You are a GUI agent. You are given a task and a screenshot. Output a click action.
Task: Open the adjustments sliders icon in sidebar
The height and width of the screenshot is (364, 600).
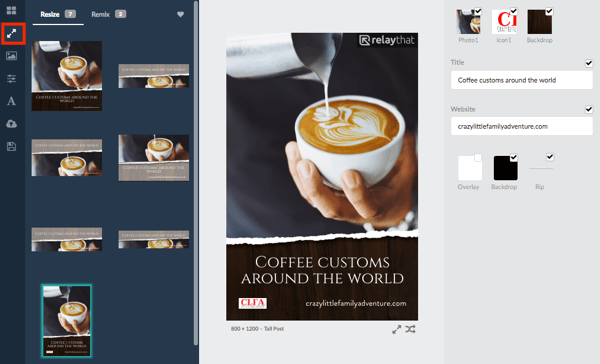(x=11, y=79)
